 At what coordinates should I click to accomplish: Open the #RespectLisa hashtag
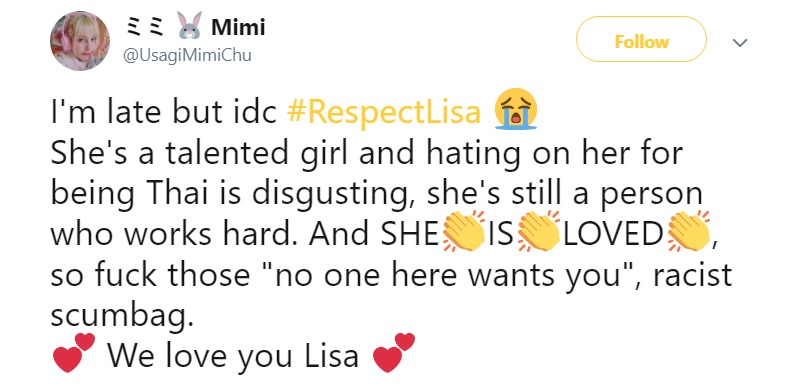384,113
